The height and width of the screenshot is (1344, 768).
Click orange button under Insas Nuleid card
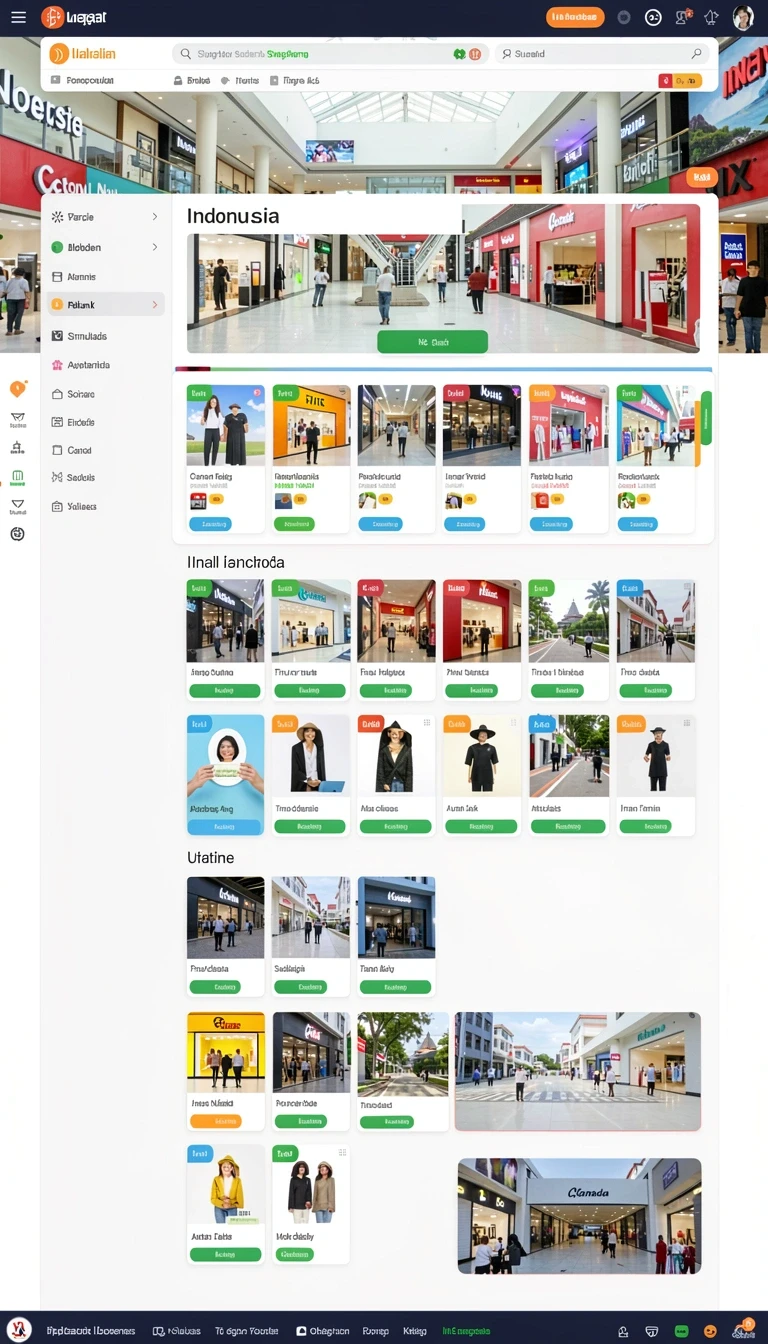point(216,1121)
